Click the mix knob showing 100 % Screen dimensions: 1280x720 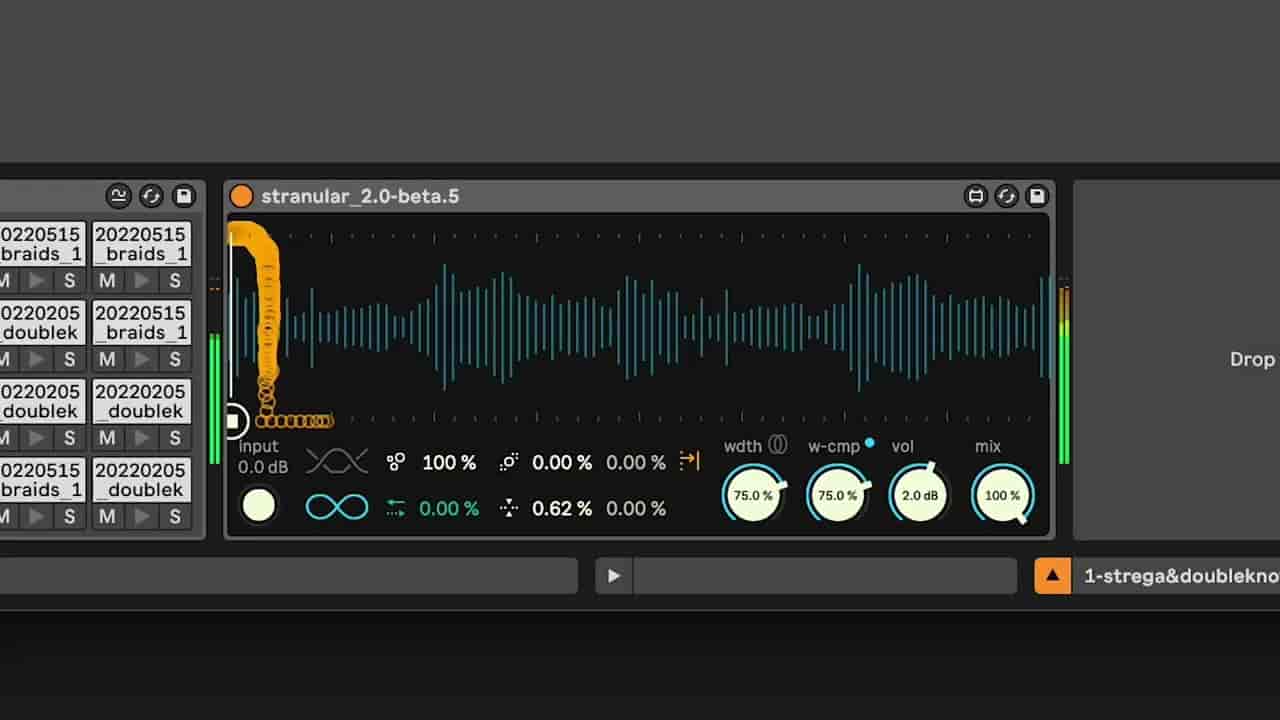(1002, 495)
